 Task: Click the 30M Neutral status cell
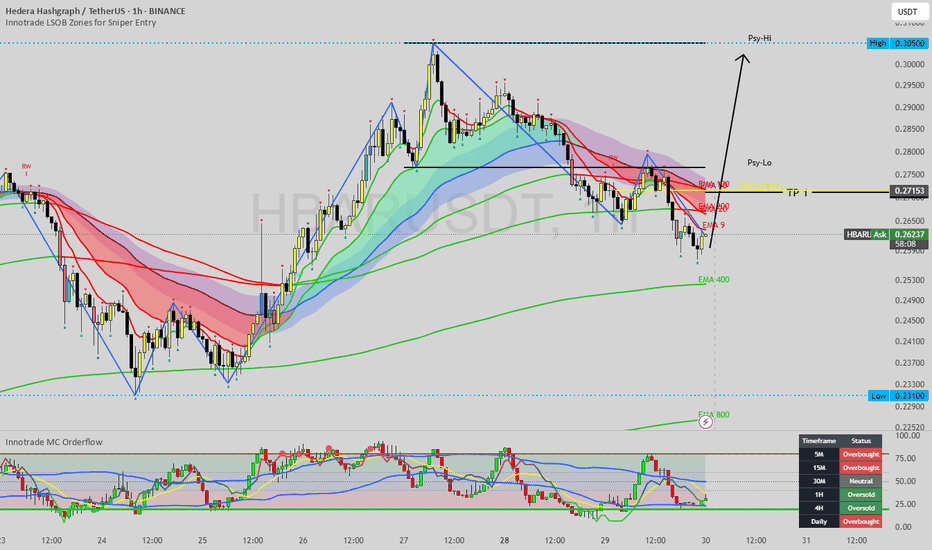861,481
